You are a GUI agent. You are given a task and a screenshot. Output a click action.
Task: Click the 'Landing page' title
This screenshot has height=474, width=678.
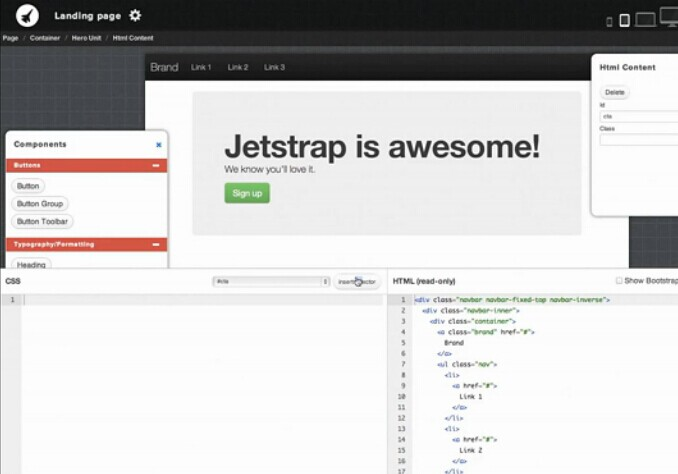coord(87,16)
